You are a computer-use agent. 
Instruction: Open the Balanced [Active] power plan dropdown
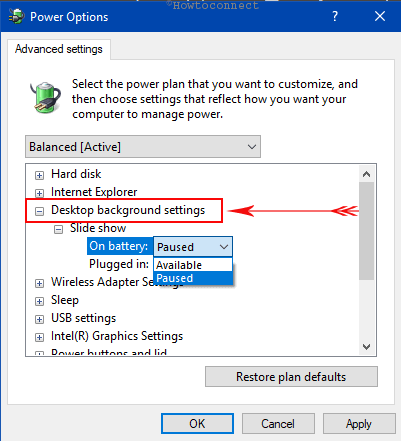pyautogui.click(x=143, y=147)
